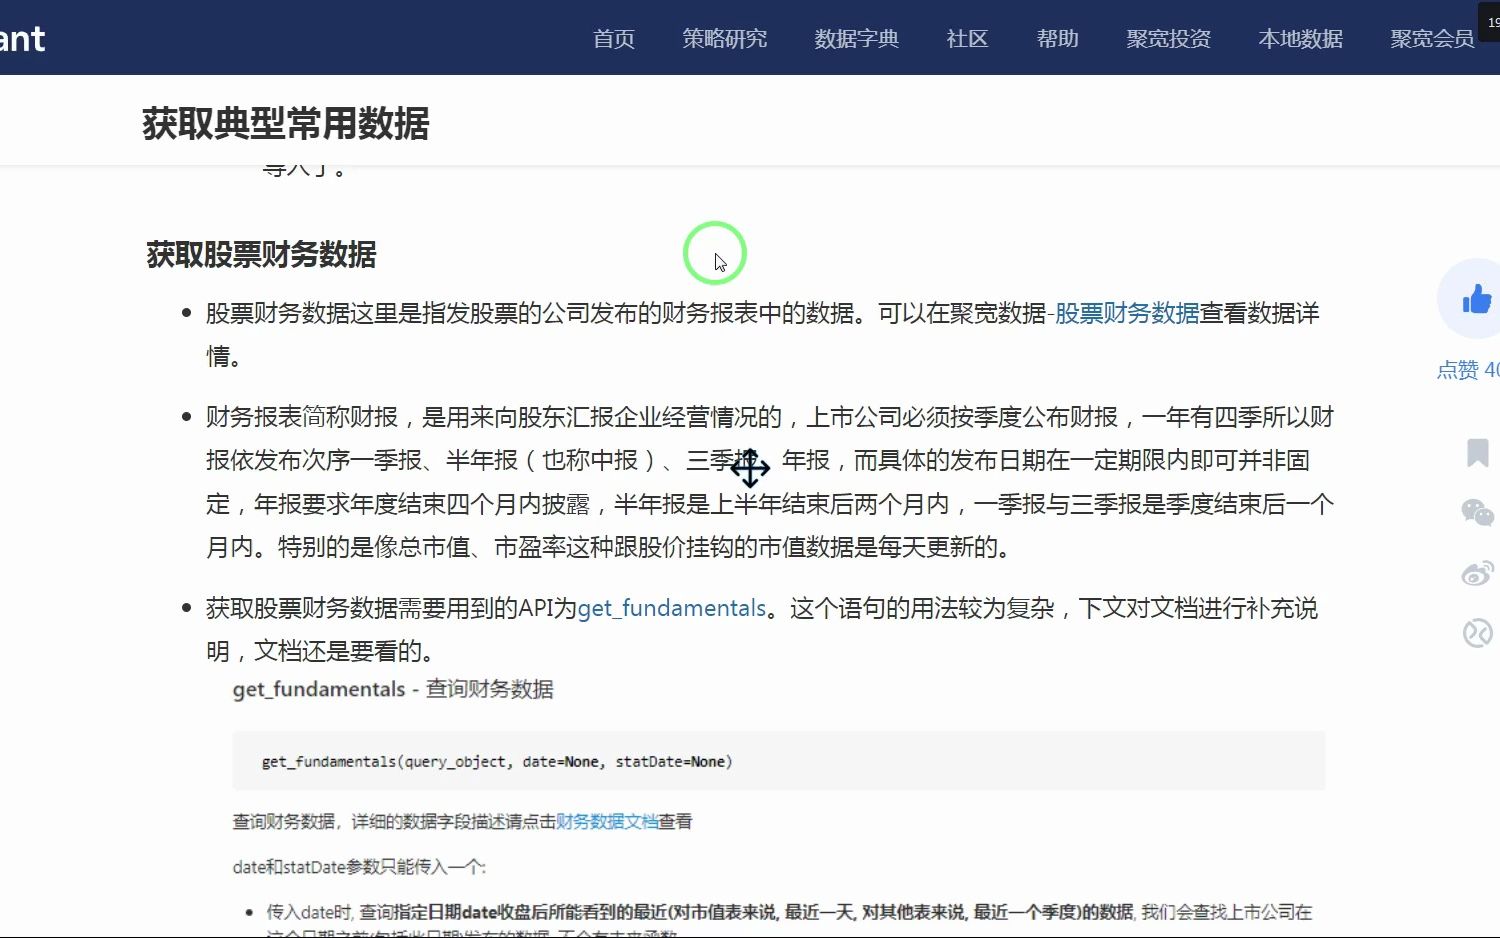1500x938 pixels.
Task: Share via the Weibo icon
Action: click(x=1477, y=573)
